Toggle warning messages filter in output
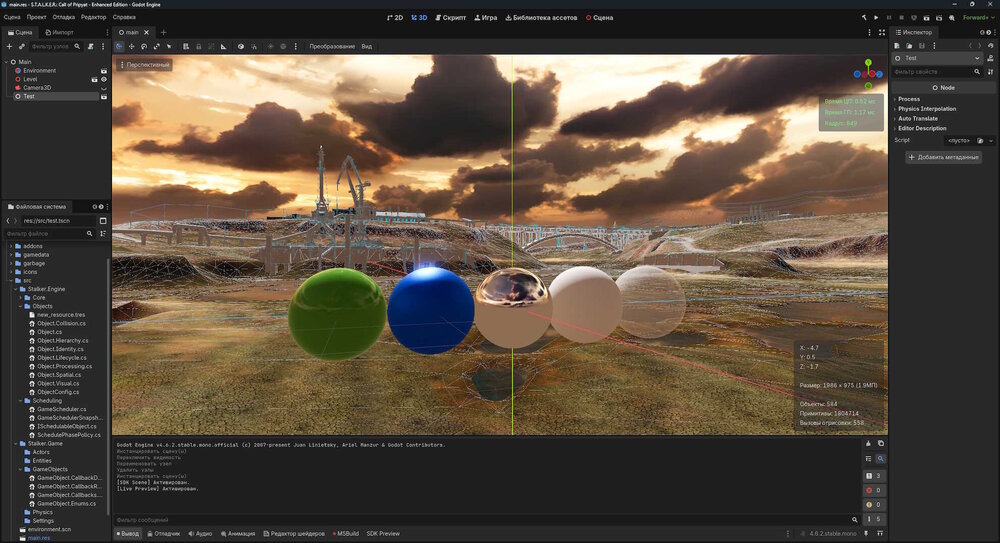The height and width of the screenshot is (543, 1000). tap(874, 505)
